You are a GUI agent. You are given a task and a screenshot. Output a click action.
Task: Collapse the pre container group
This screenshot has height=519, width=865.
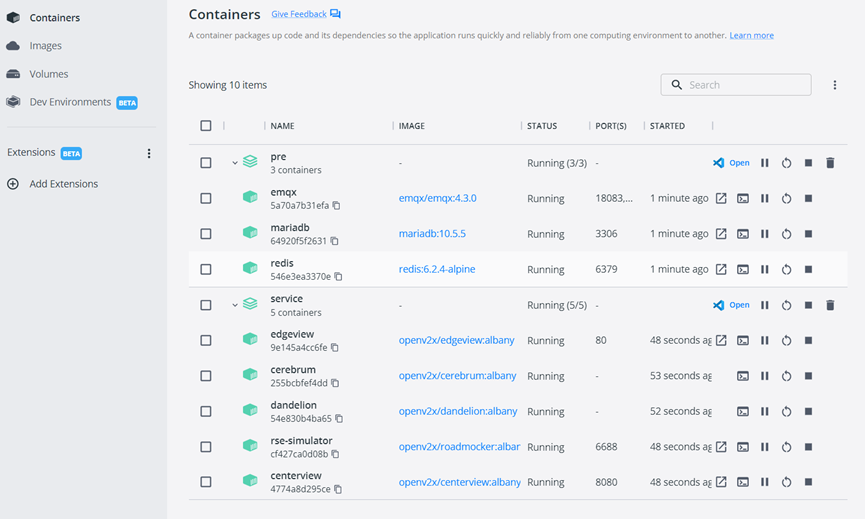click(235, 163)
